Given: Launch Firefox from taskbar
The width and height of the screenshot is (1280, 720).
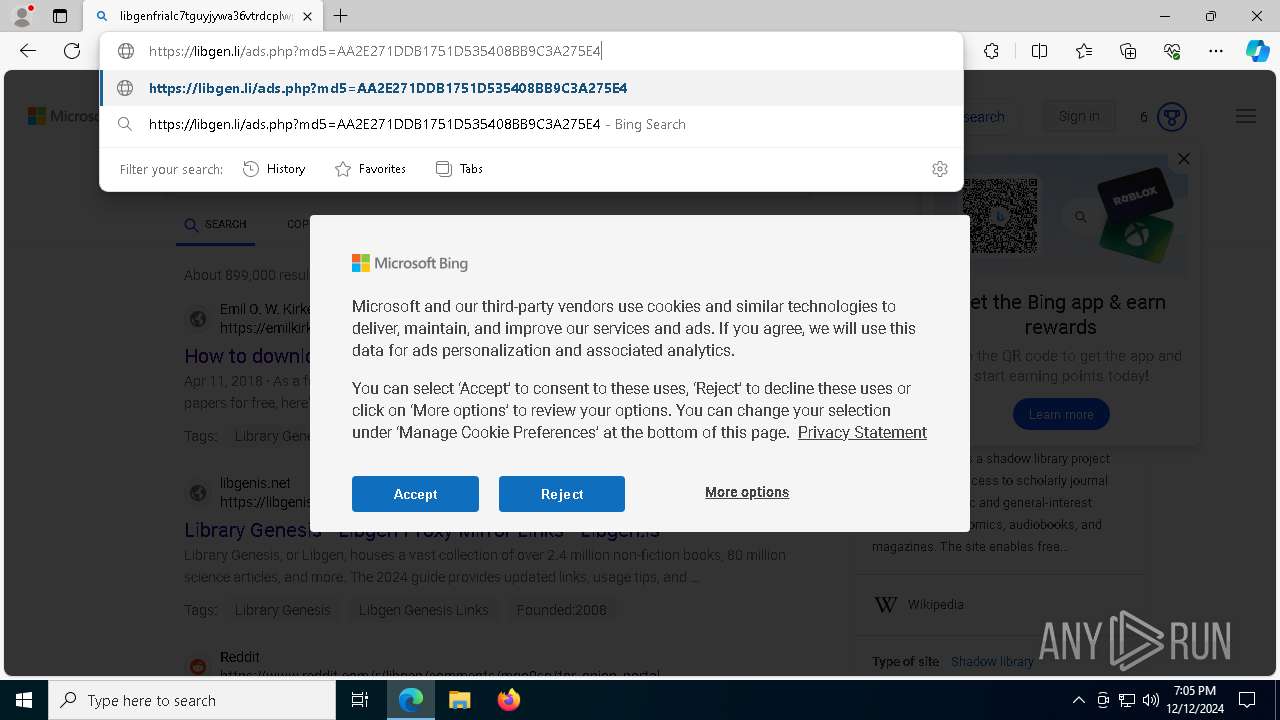Looking at the screenshot, I should [508, 700].
